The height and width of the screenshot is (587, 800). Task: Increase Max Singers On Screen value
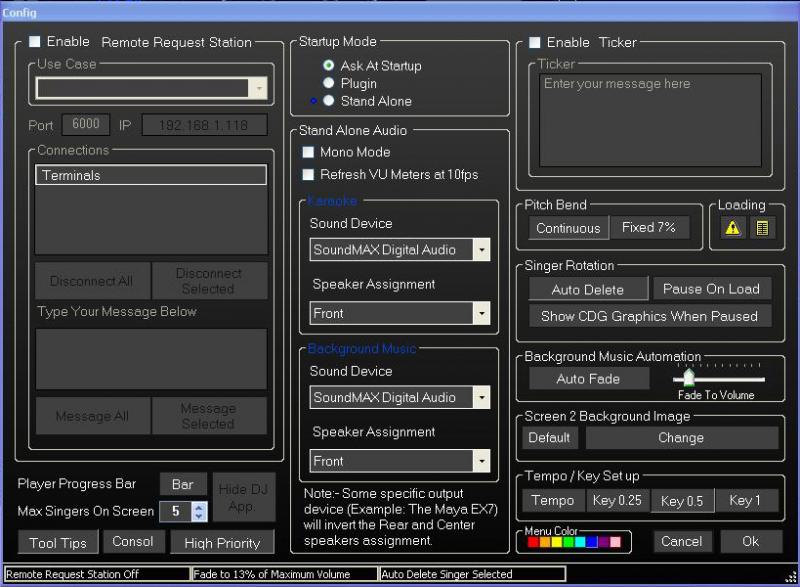click(199, 507)
